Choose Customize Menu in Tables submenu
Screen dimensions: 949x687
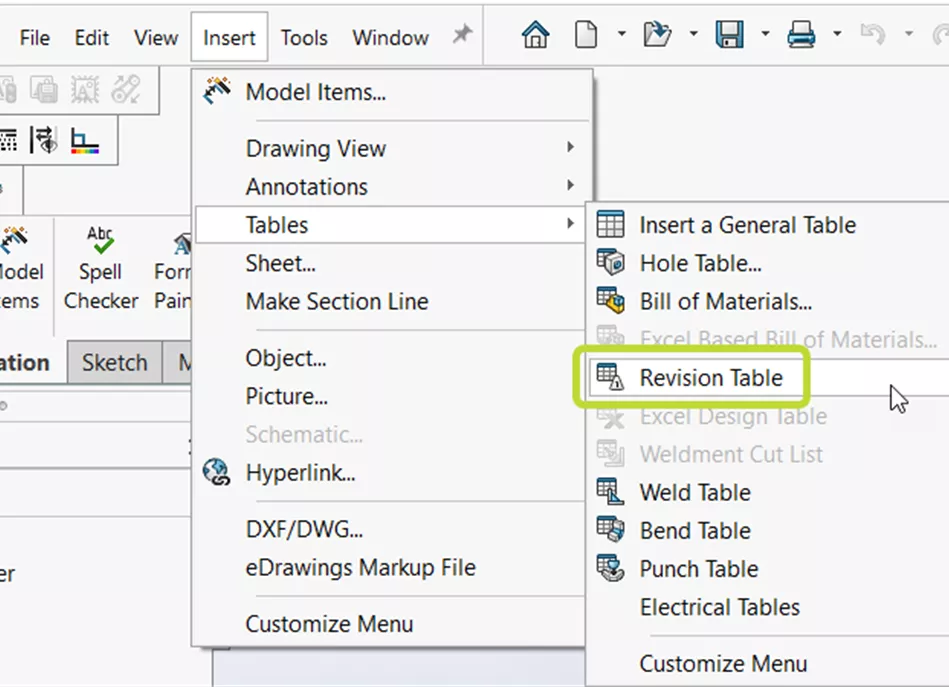(722, 663)
